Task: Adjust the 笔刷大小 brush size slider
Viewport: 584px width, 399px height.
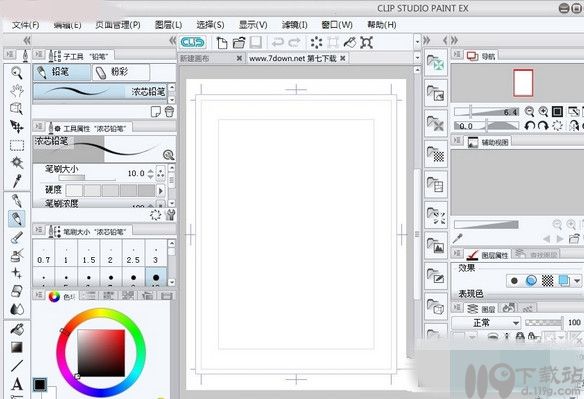Action: 87,178
